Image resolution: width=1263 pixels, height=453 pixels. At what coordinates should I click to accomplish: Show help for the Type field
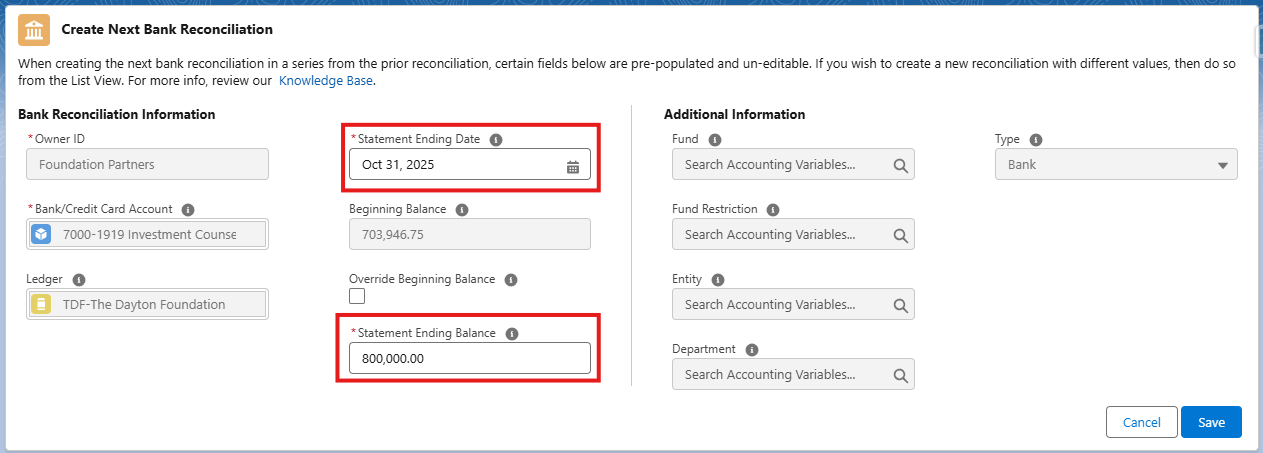tap(1035, 140)
